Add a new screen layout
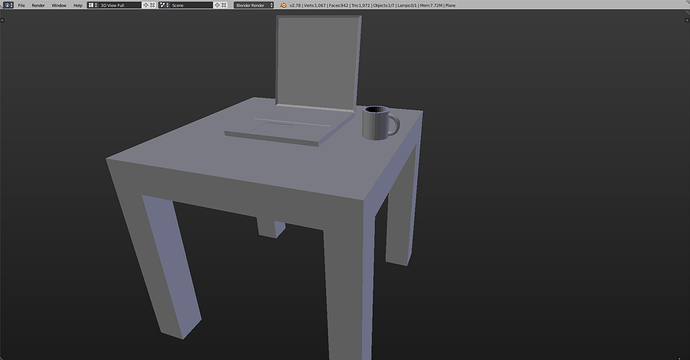690x360 pixels. 146,5
